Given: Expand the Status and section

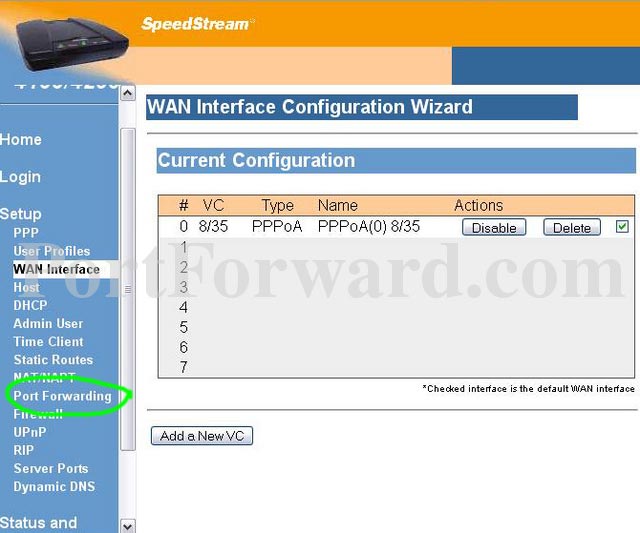Looking at the screenshot, I should coord(38,523).
